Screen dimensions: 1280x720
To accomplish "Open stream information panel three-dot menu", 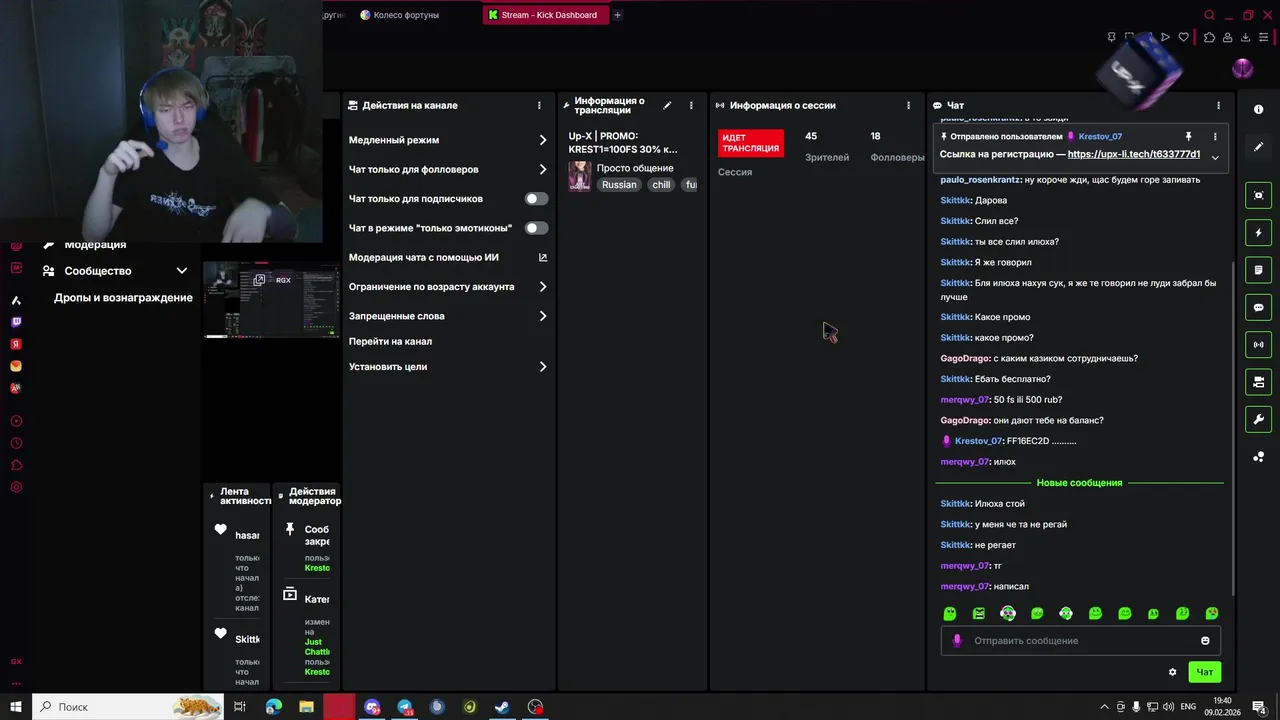I will click(x=691, y=105).
